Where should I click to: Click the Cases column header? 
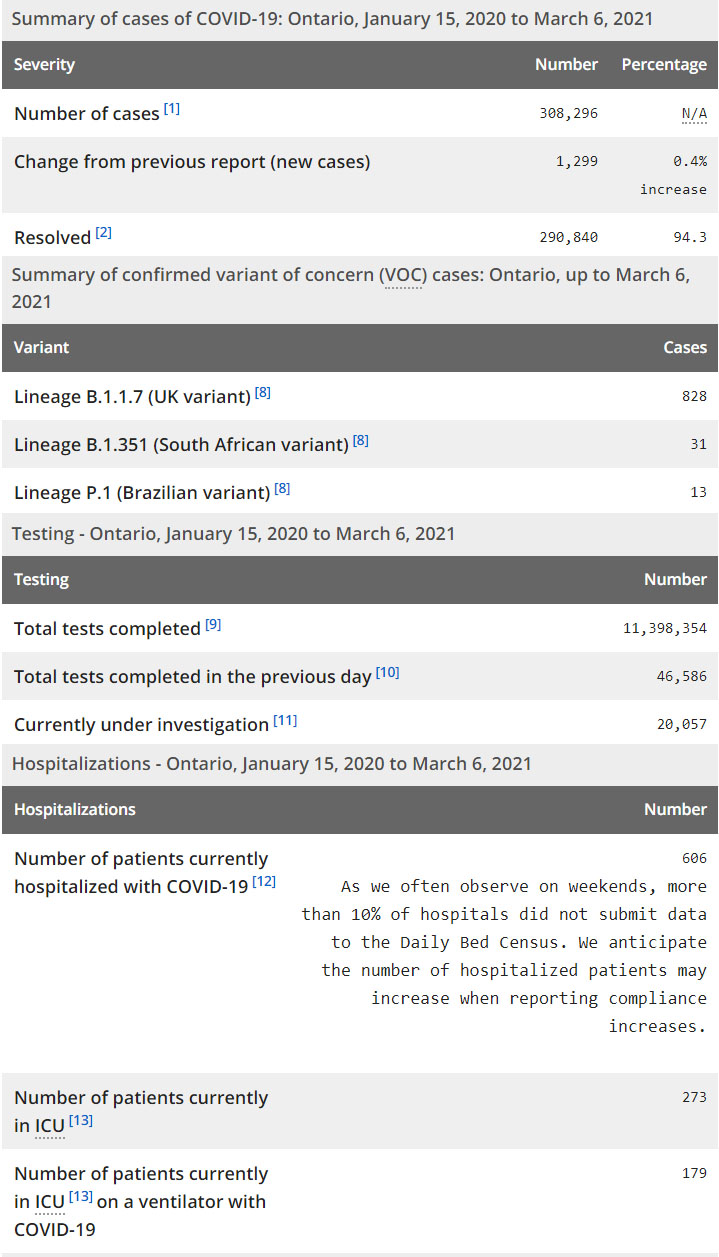tap(685, 348)
